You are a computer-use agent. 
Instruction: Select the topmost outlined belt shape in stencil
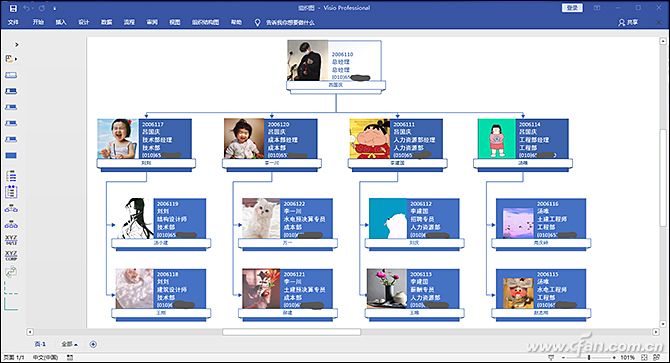(11, 75)
